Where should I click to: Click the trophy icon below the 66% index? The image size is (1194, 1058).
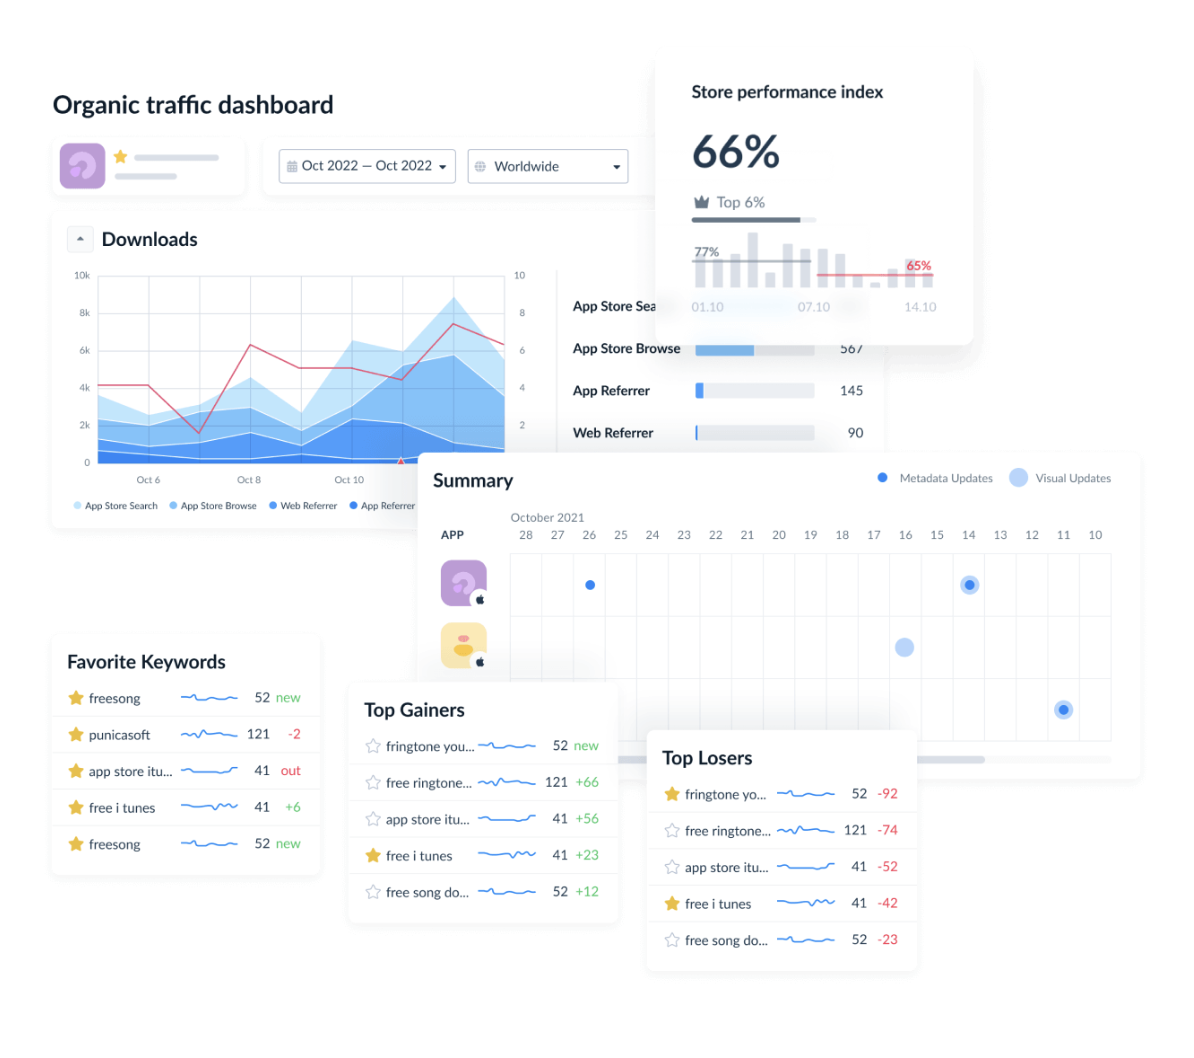tap(701, 202)
